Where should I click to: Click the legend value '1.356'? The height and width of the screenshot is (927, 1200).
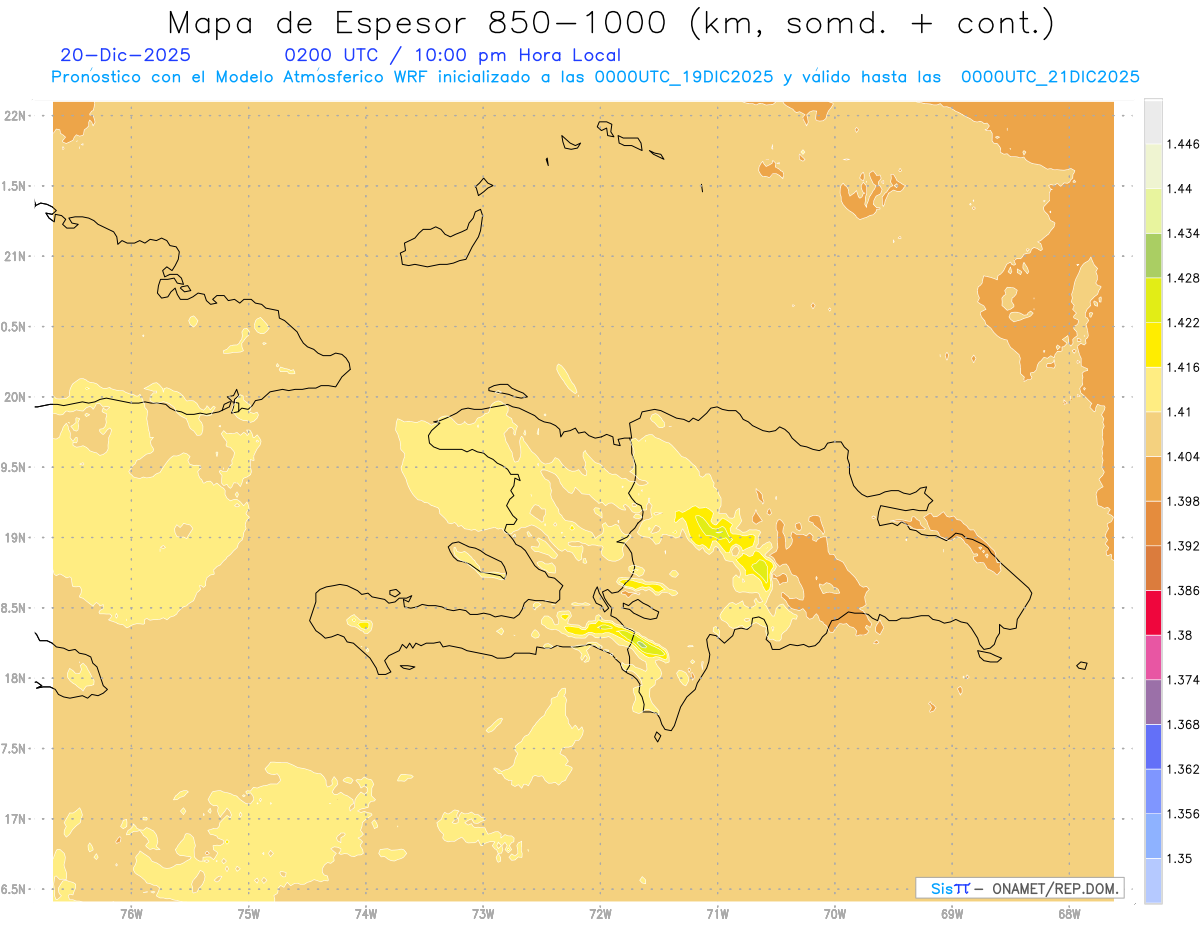[1182, 814]
